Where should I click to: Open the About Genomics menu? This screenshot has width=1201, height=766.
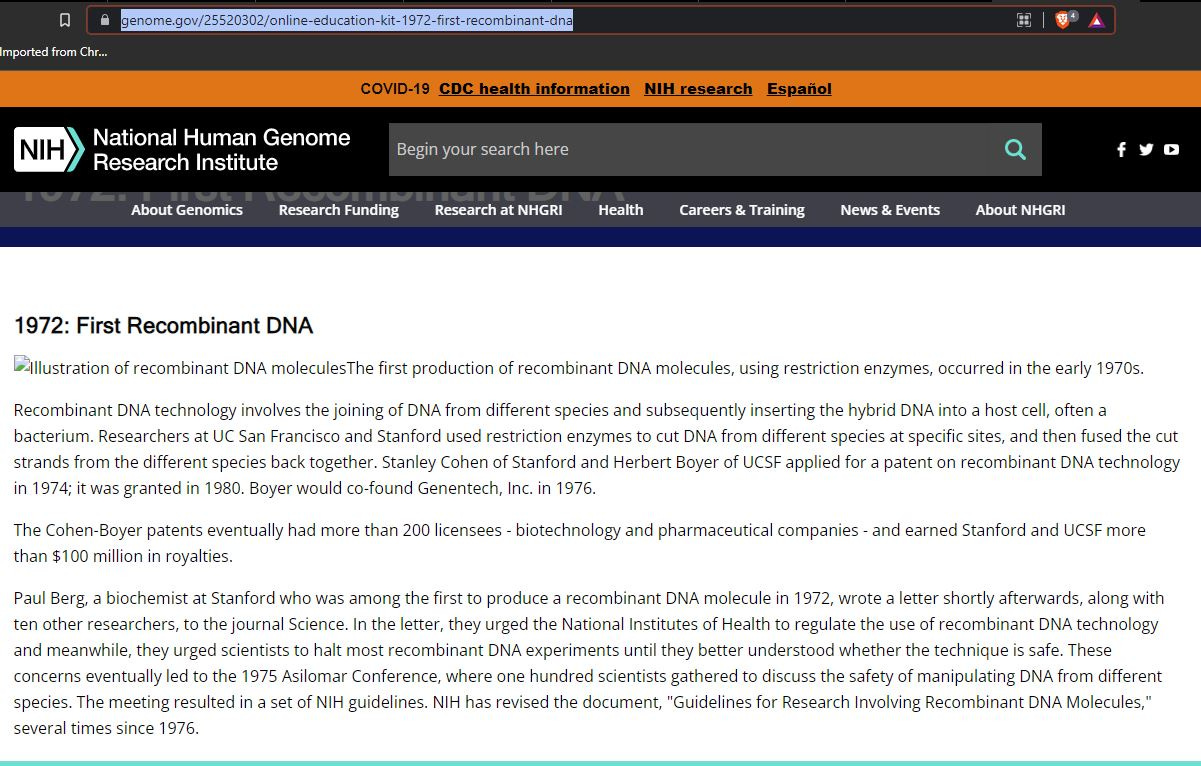187,210
